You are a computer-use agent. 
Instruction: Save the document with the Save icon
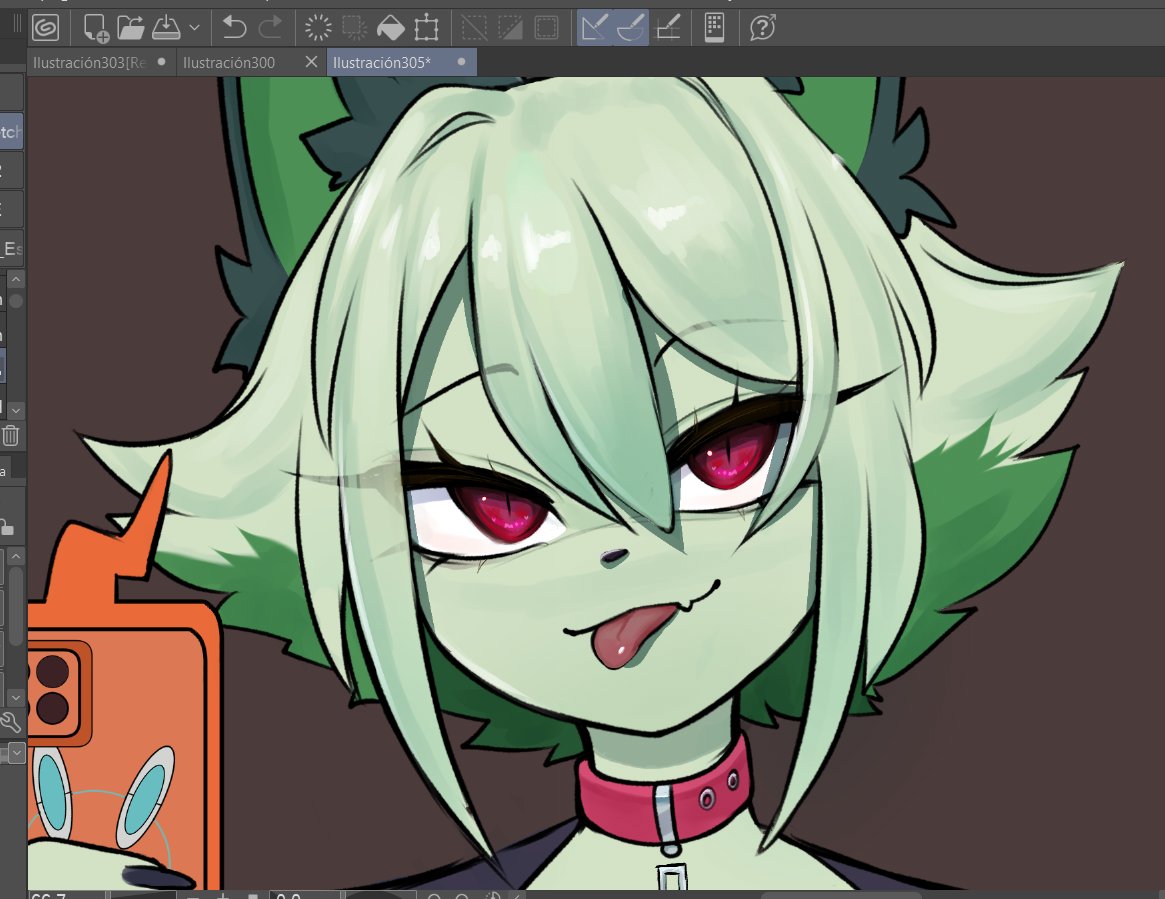tap(166, 28)
